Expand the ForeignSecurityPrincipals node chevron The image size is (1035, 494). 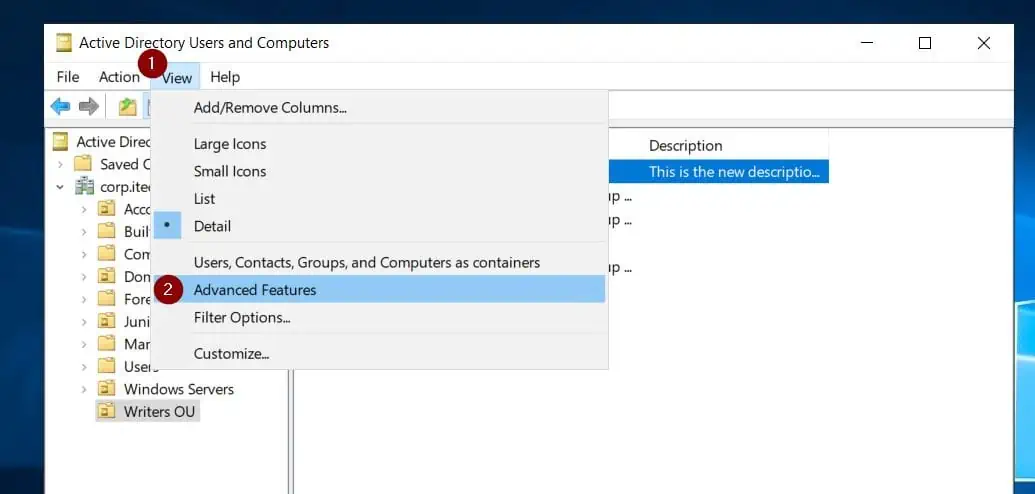[84, 299]
